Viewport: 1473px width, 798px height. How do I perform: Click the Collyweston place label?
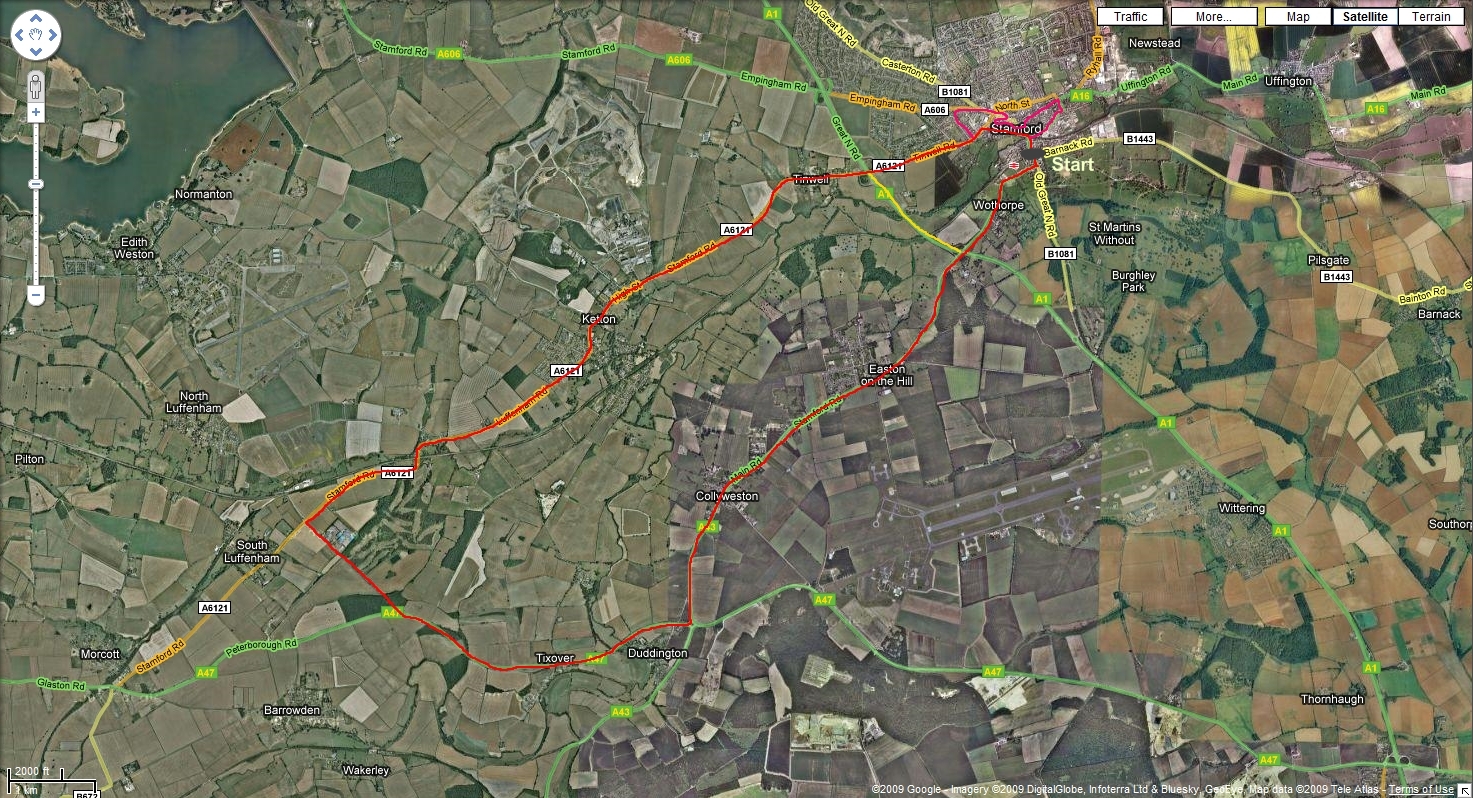point(727,496)
